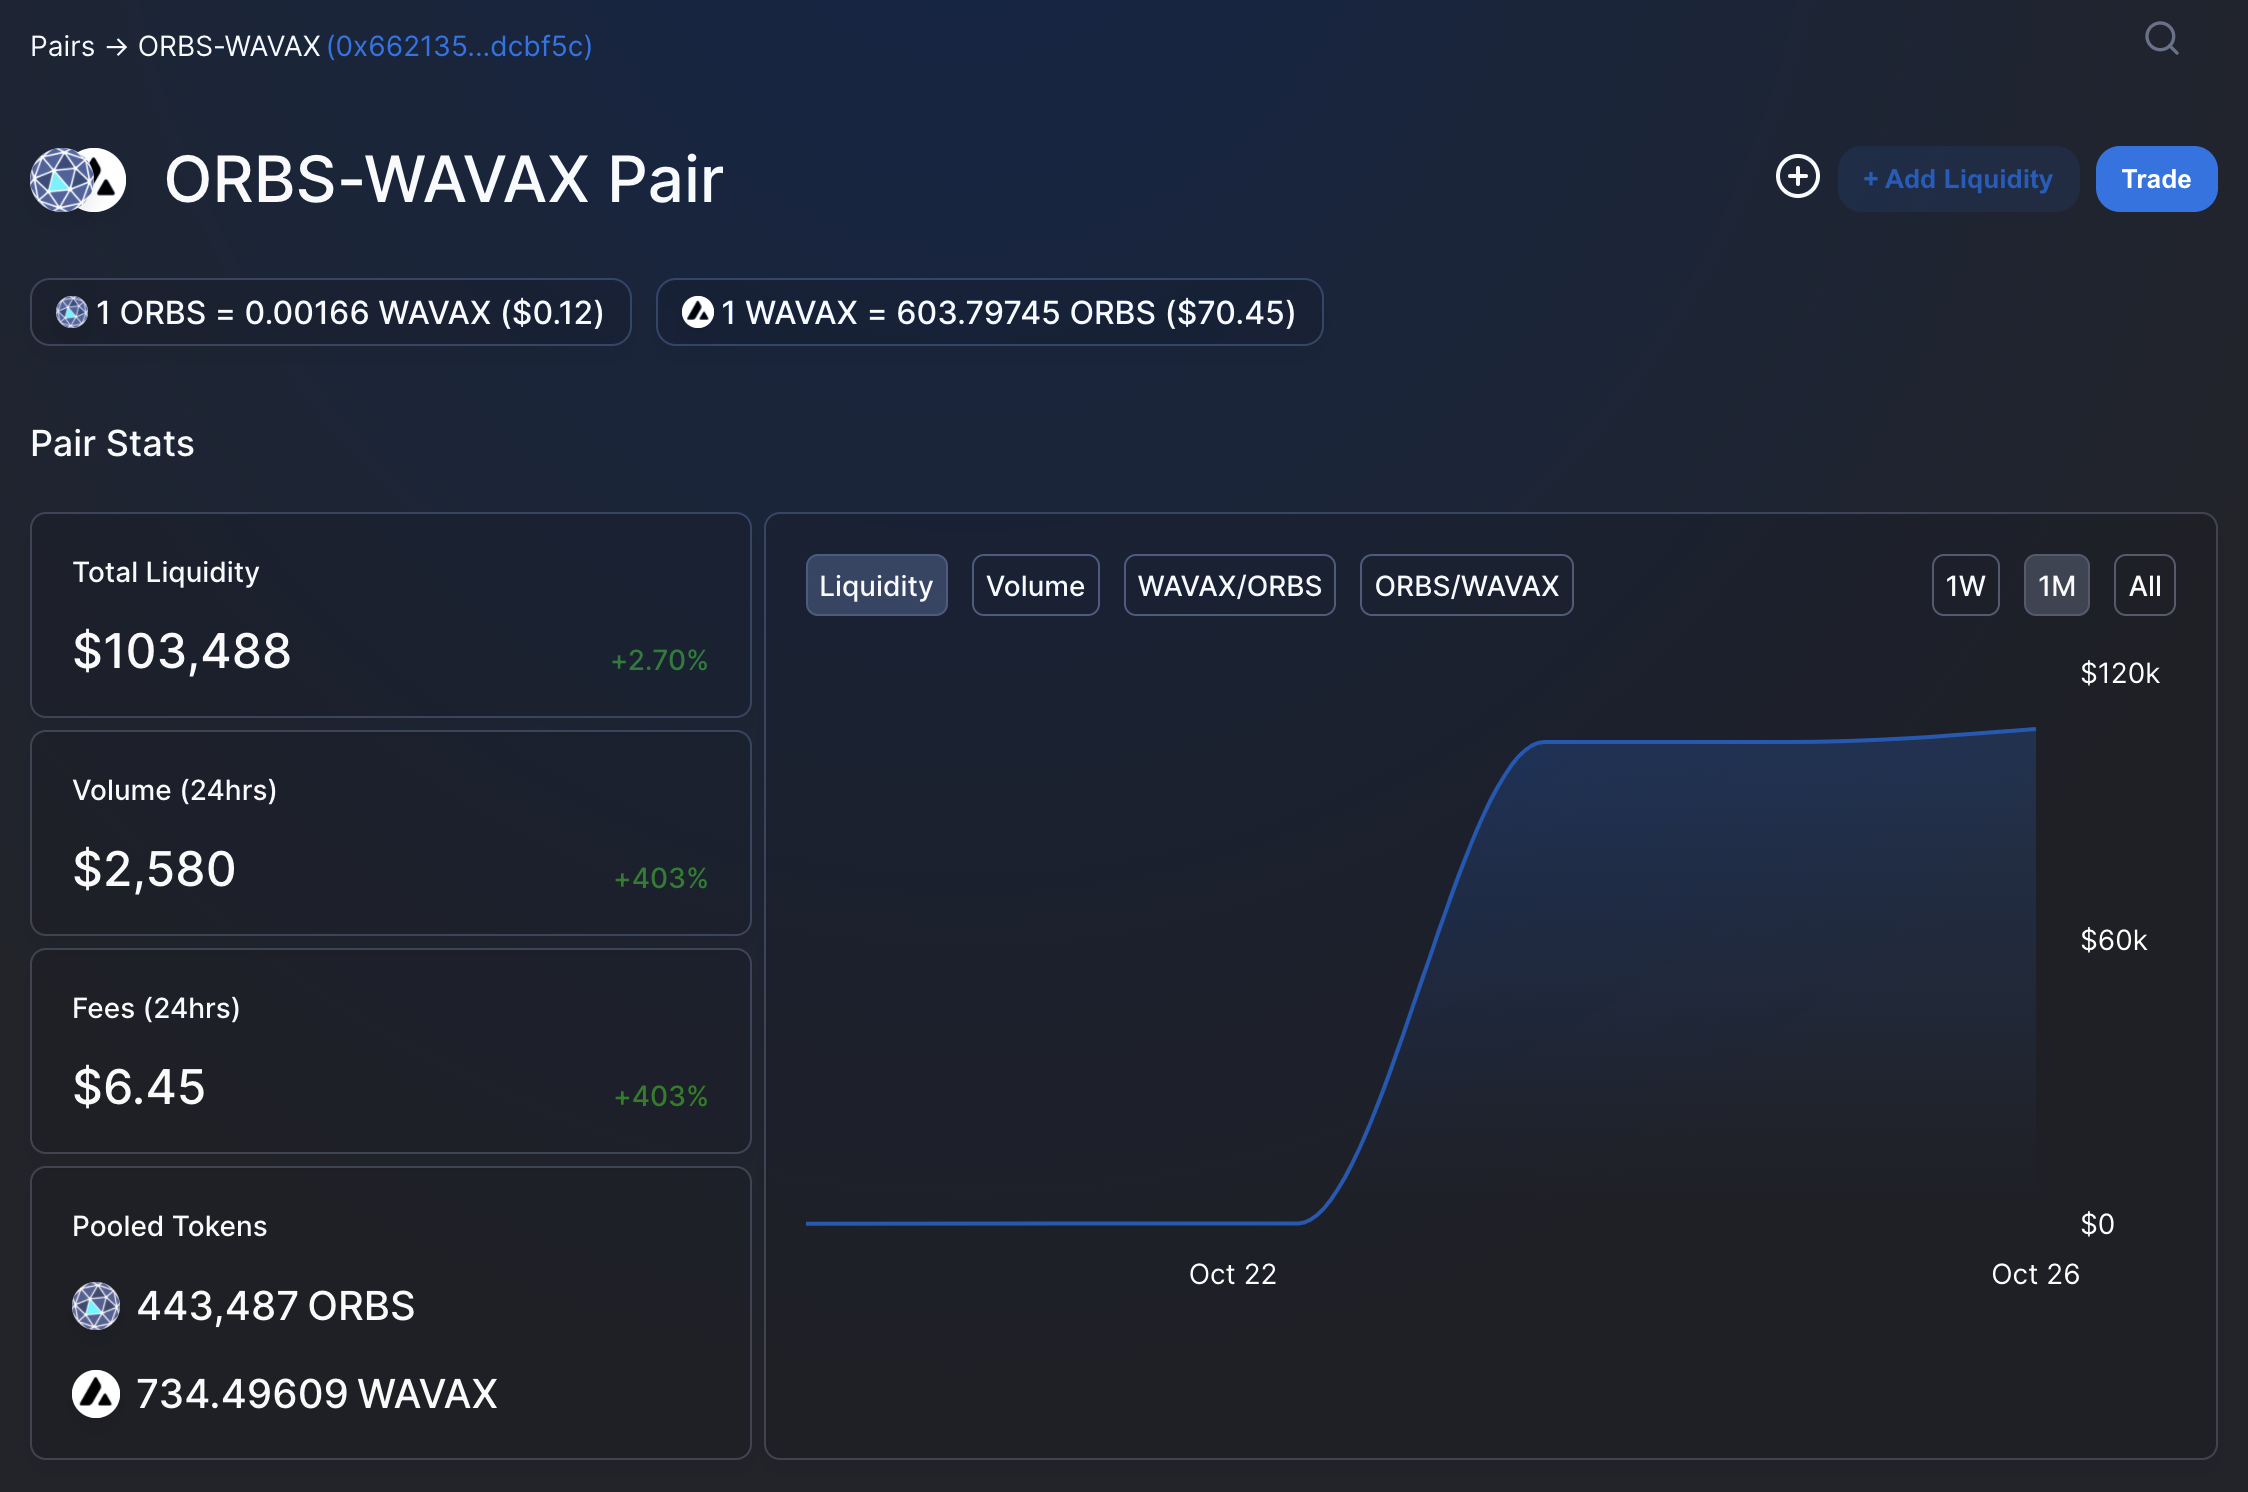Go back to Pairs in breadcrumb
The image size is (2248, 1492).
[x=62, y=46]
